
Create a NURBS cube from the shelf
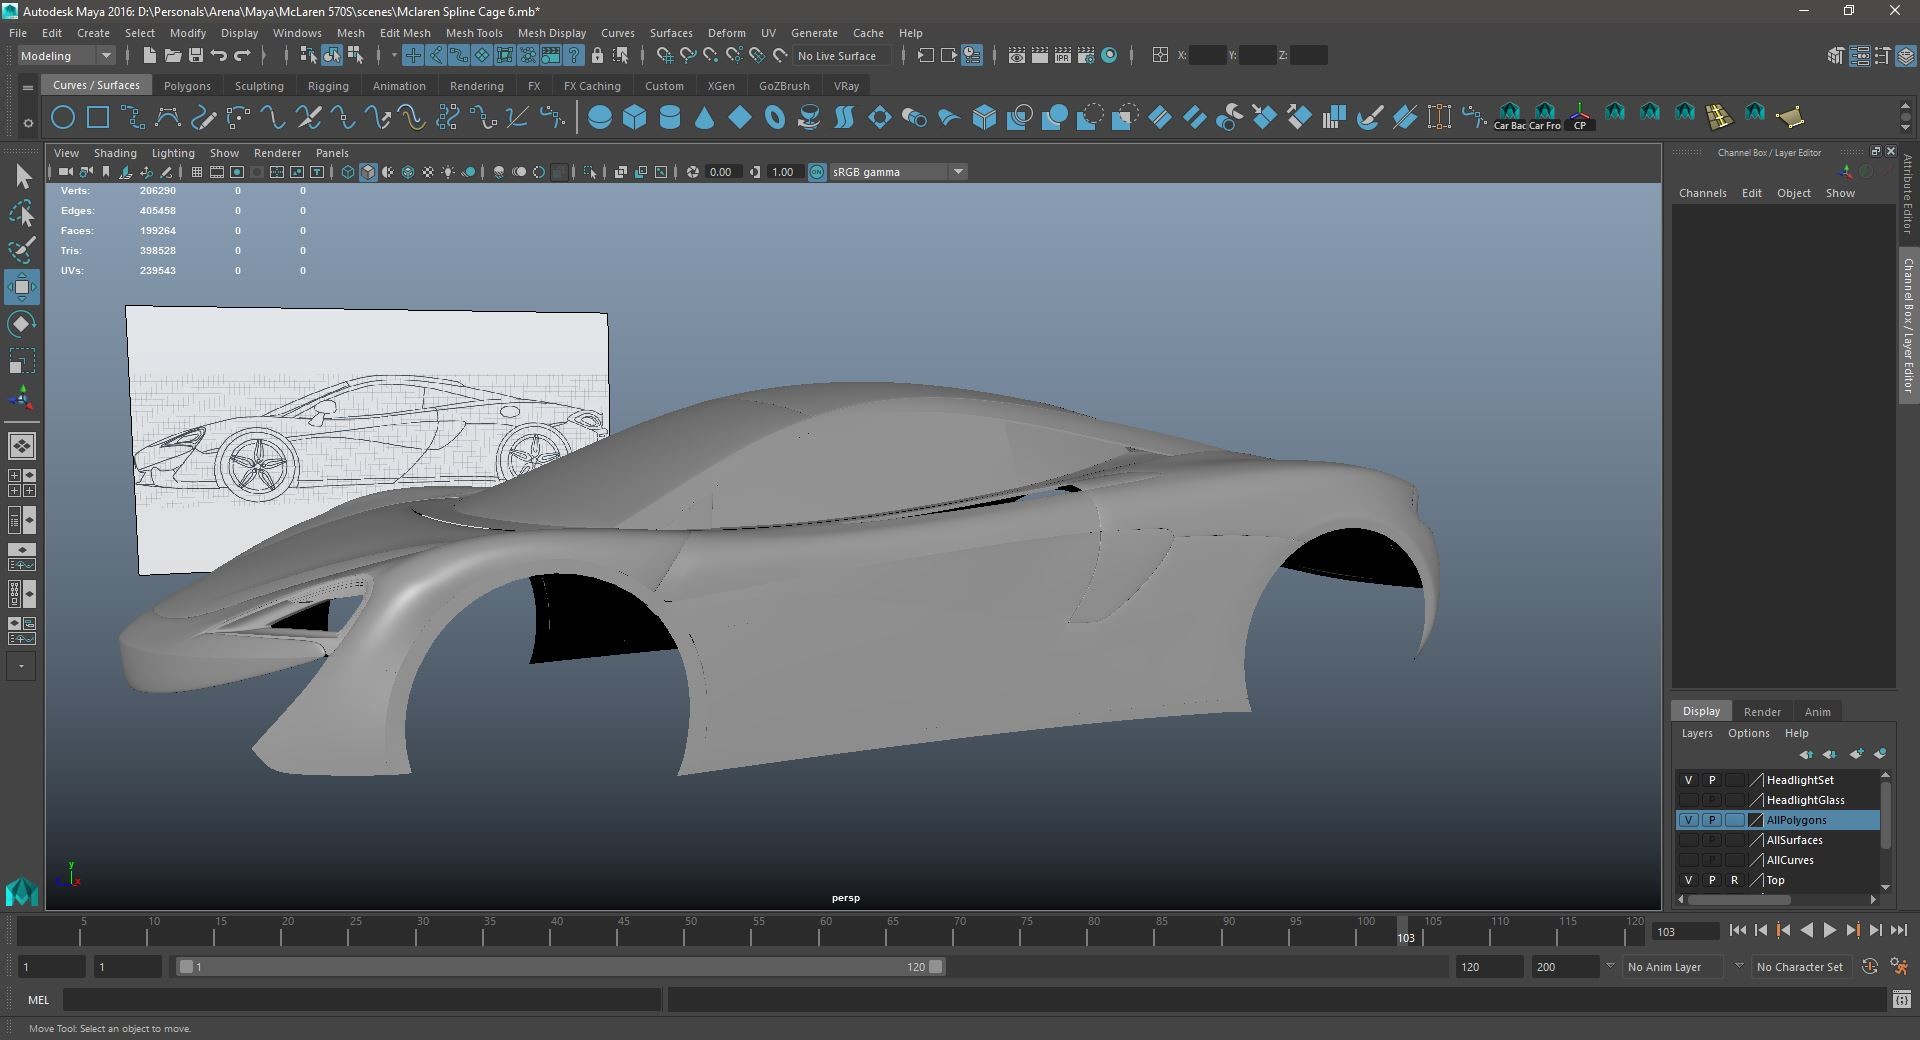635,118
